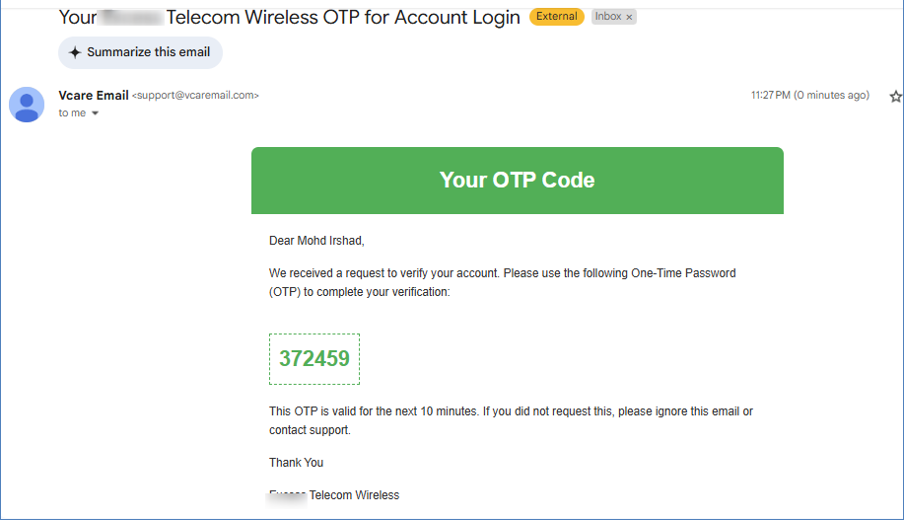The height and width of the screenshot is (523, 910).
Task: Open the Vcare Email sender name
Action: pos(93,96)
